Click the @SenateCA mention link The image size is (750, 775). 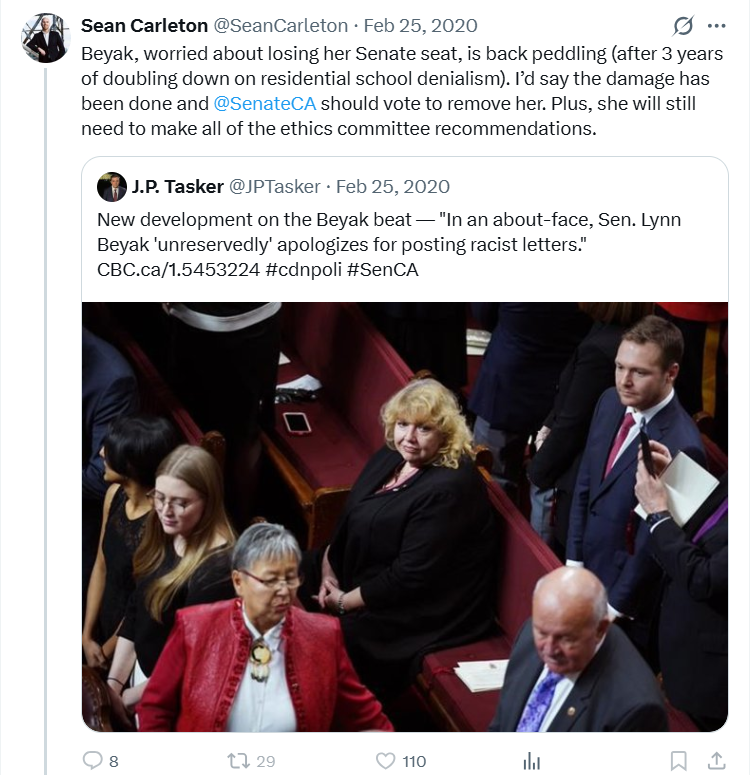pyautogui.click(x=251, y=103)
